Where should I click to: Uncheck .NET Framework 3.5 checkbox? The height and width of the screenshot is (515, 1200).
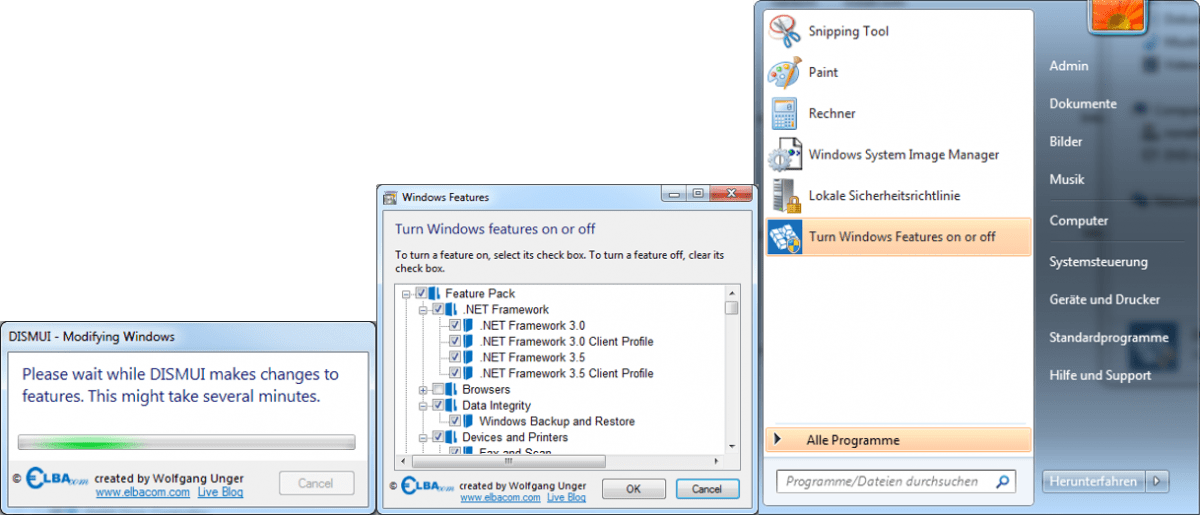pos(455,357)
